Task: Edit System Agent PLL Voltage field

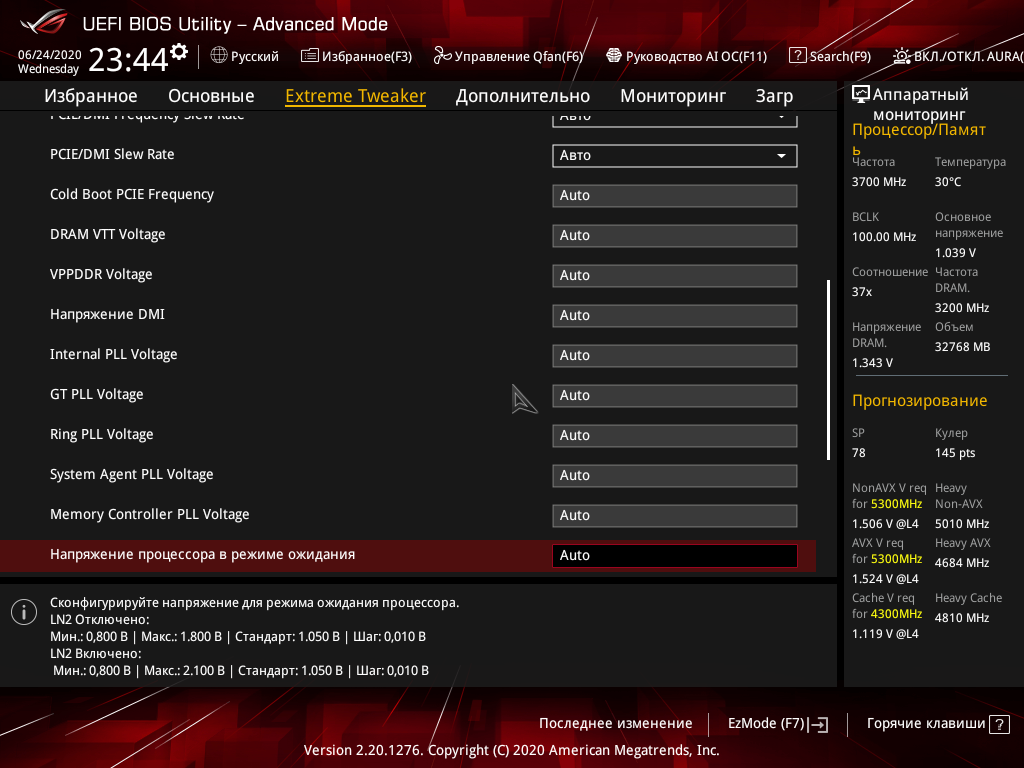Action: tap(675, 475)
